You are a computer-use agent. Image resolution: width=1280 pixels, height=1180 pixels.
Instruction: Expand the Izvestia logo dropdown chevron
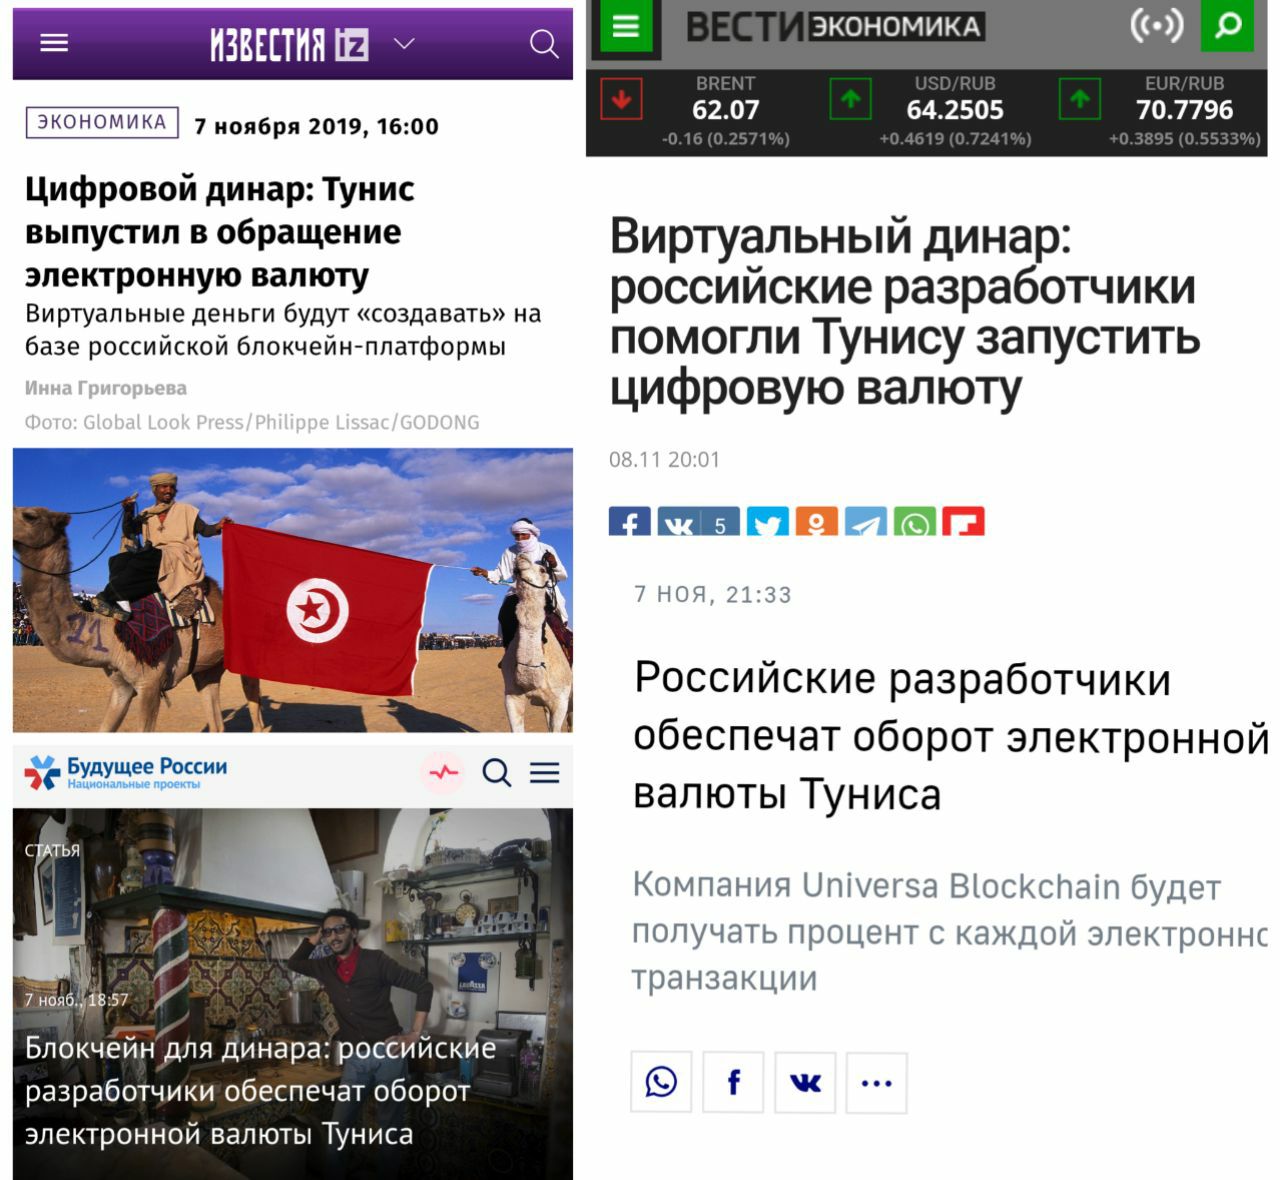point(404,44)
